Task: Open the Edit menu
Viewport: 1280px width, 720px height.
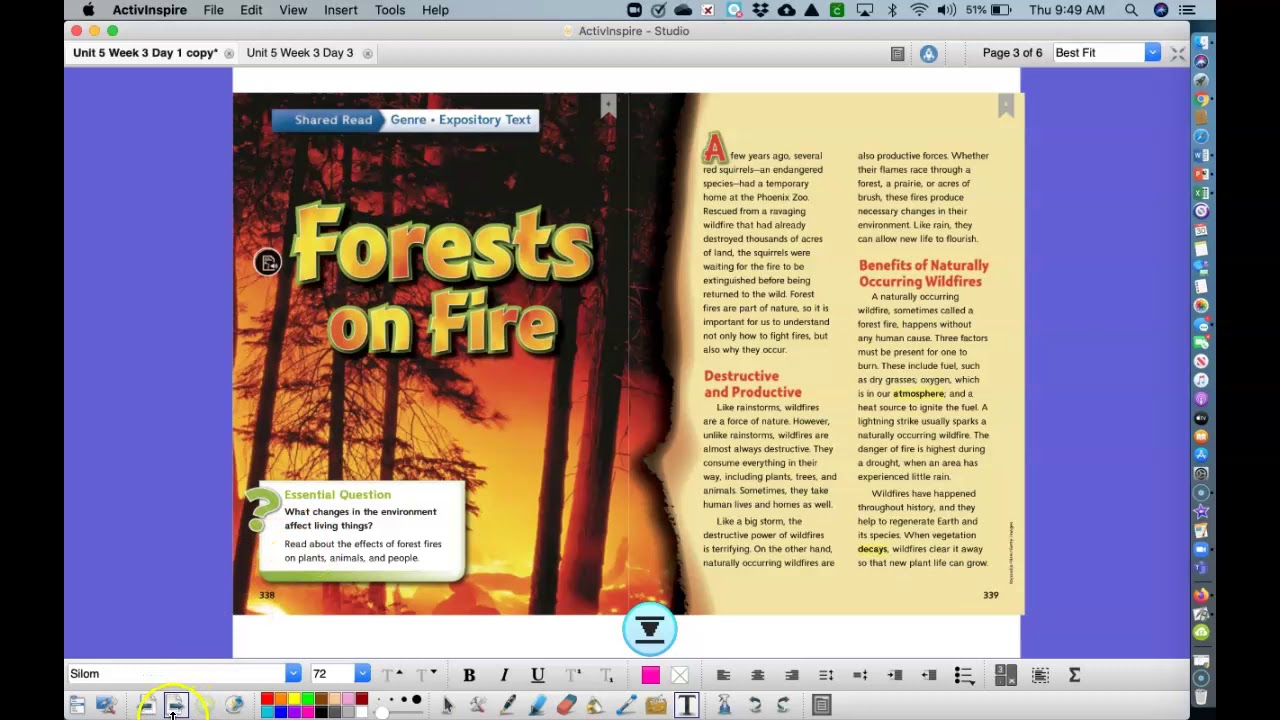Action: (x=251, y=10)
